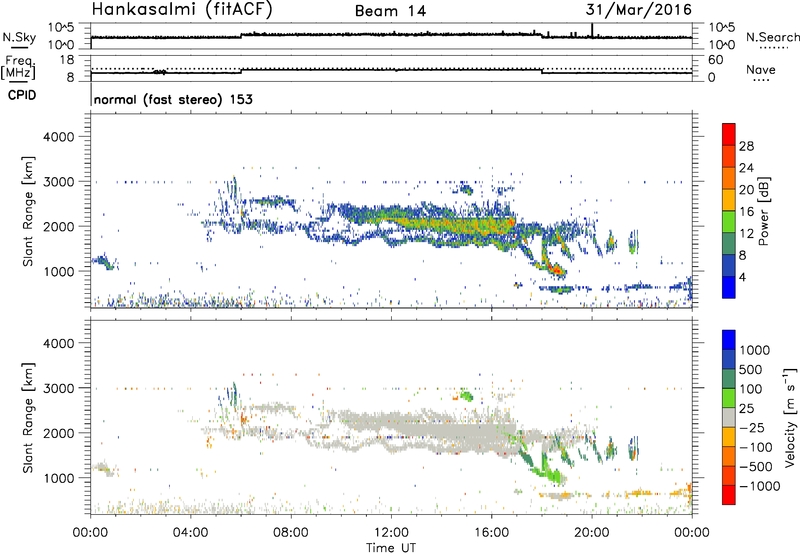
Task: Click the yellow 16 dB Power swatch
Action: [729, 200]
